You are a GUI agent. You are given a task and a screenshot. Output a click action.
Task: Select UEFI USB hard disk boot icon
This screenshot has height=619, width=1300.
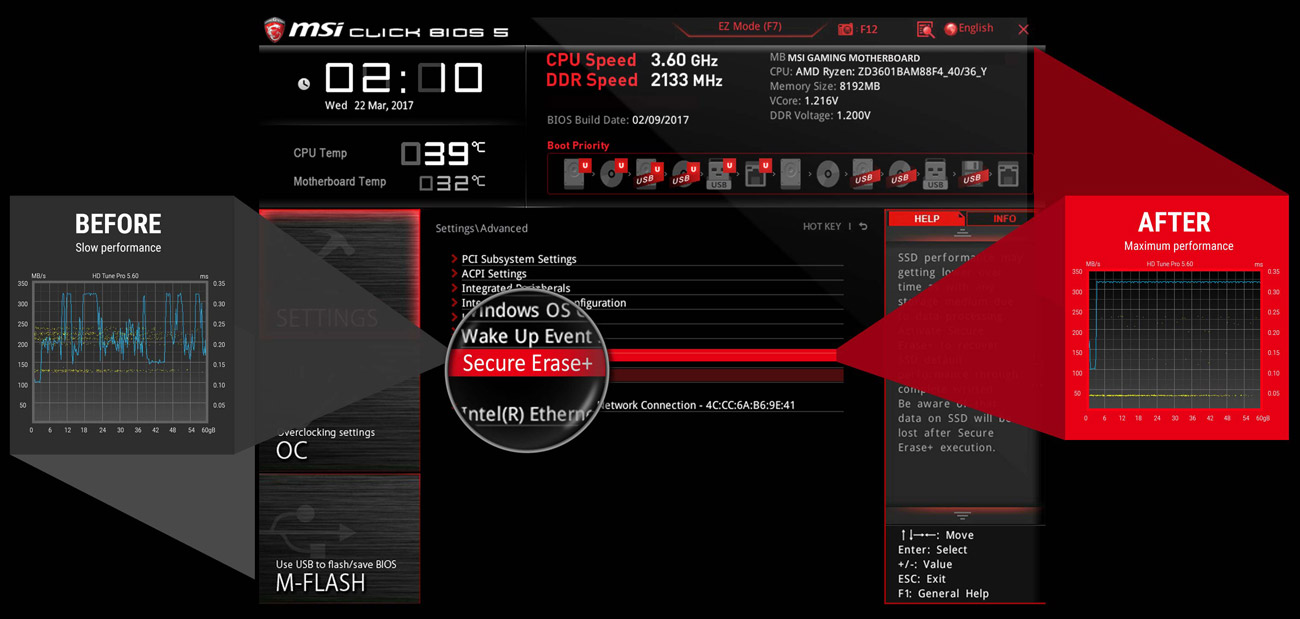point(648,173)
